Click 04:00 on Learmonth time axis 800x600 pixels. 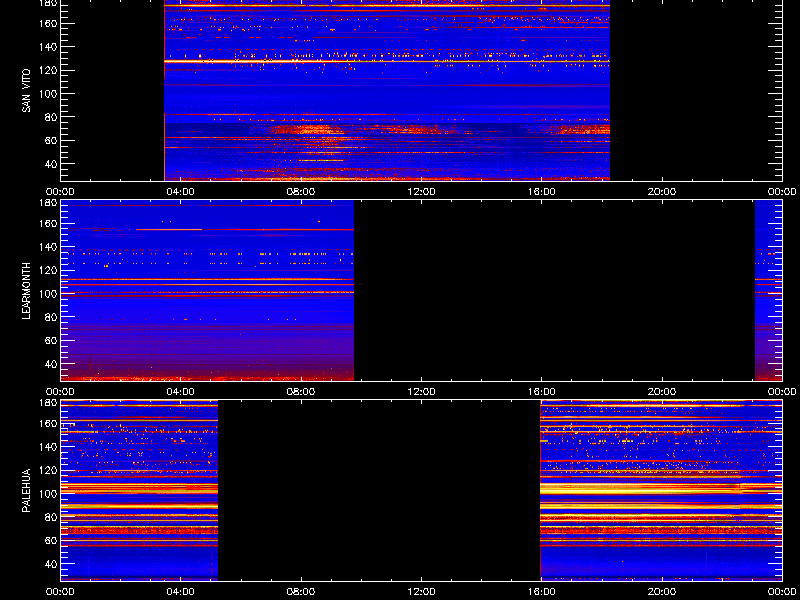[x=181, y=392]
